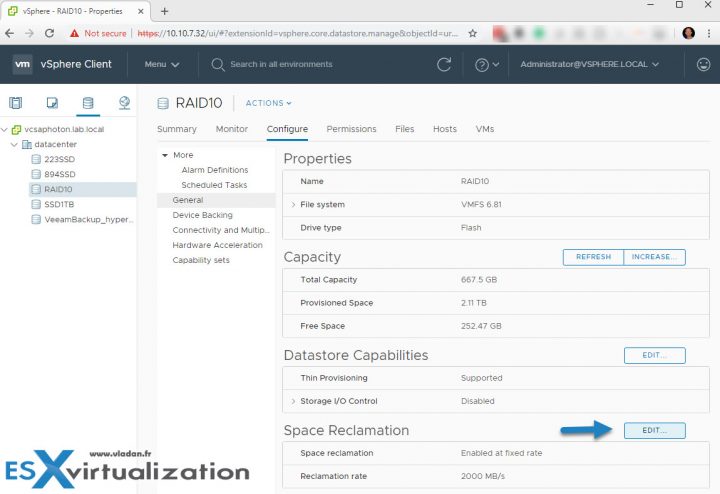
Task: Edit Datastore Capabilities
Action: [654, 355]
